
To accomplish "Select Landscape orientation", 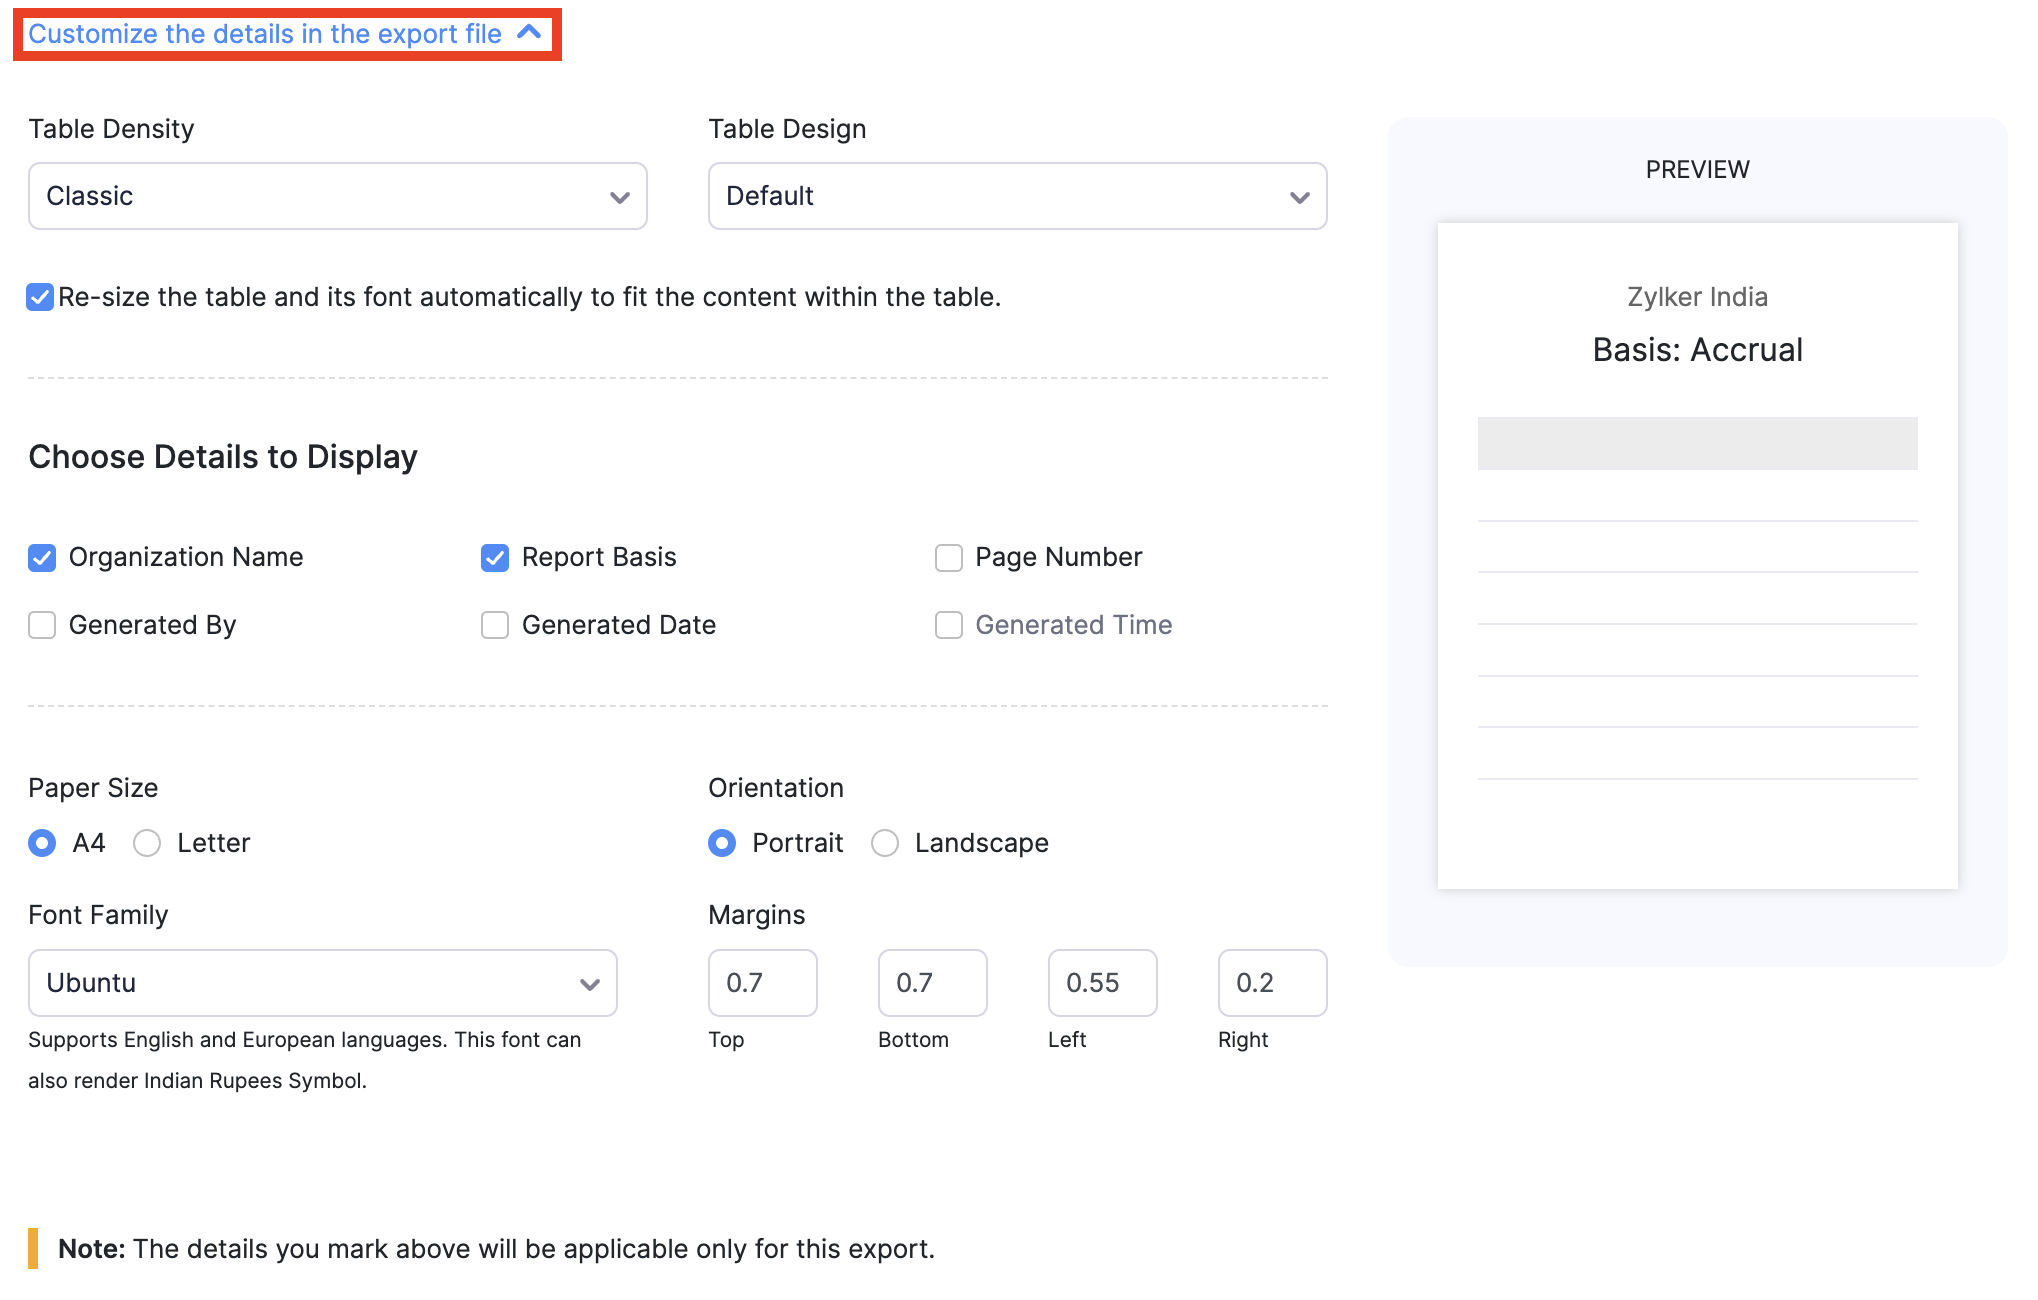I will pyautogui.click(x=885, y=843).
